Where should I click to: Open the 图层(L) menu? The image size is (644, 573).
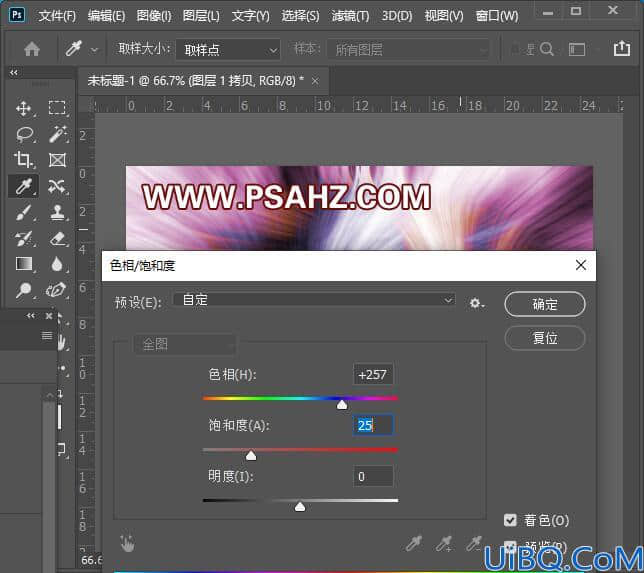pos(201,16)
